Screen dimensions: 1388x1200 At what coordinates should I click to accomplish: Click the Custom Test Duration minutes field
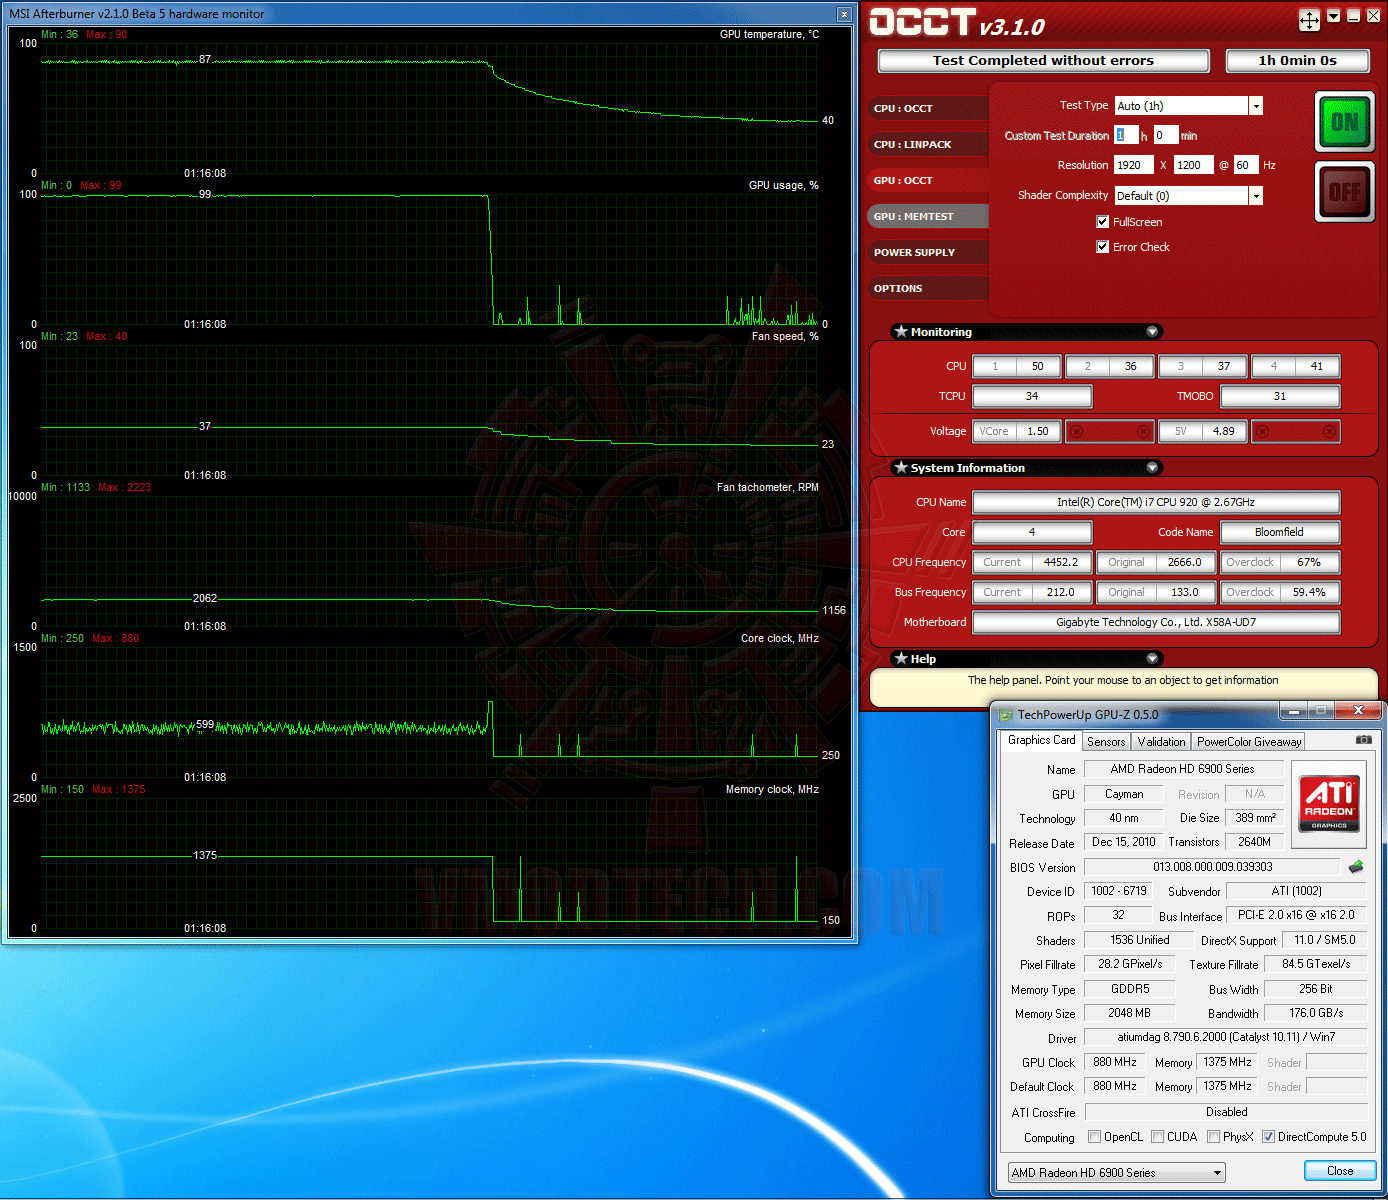1165,135
